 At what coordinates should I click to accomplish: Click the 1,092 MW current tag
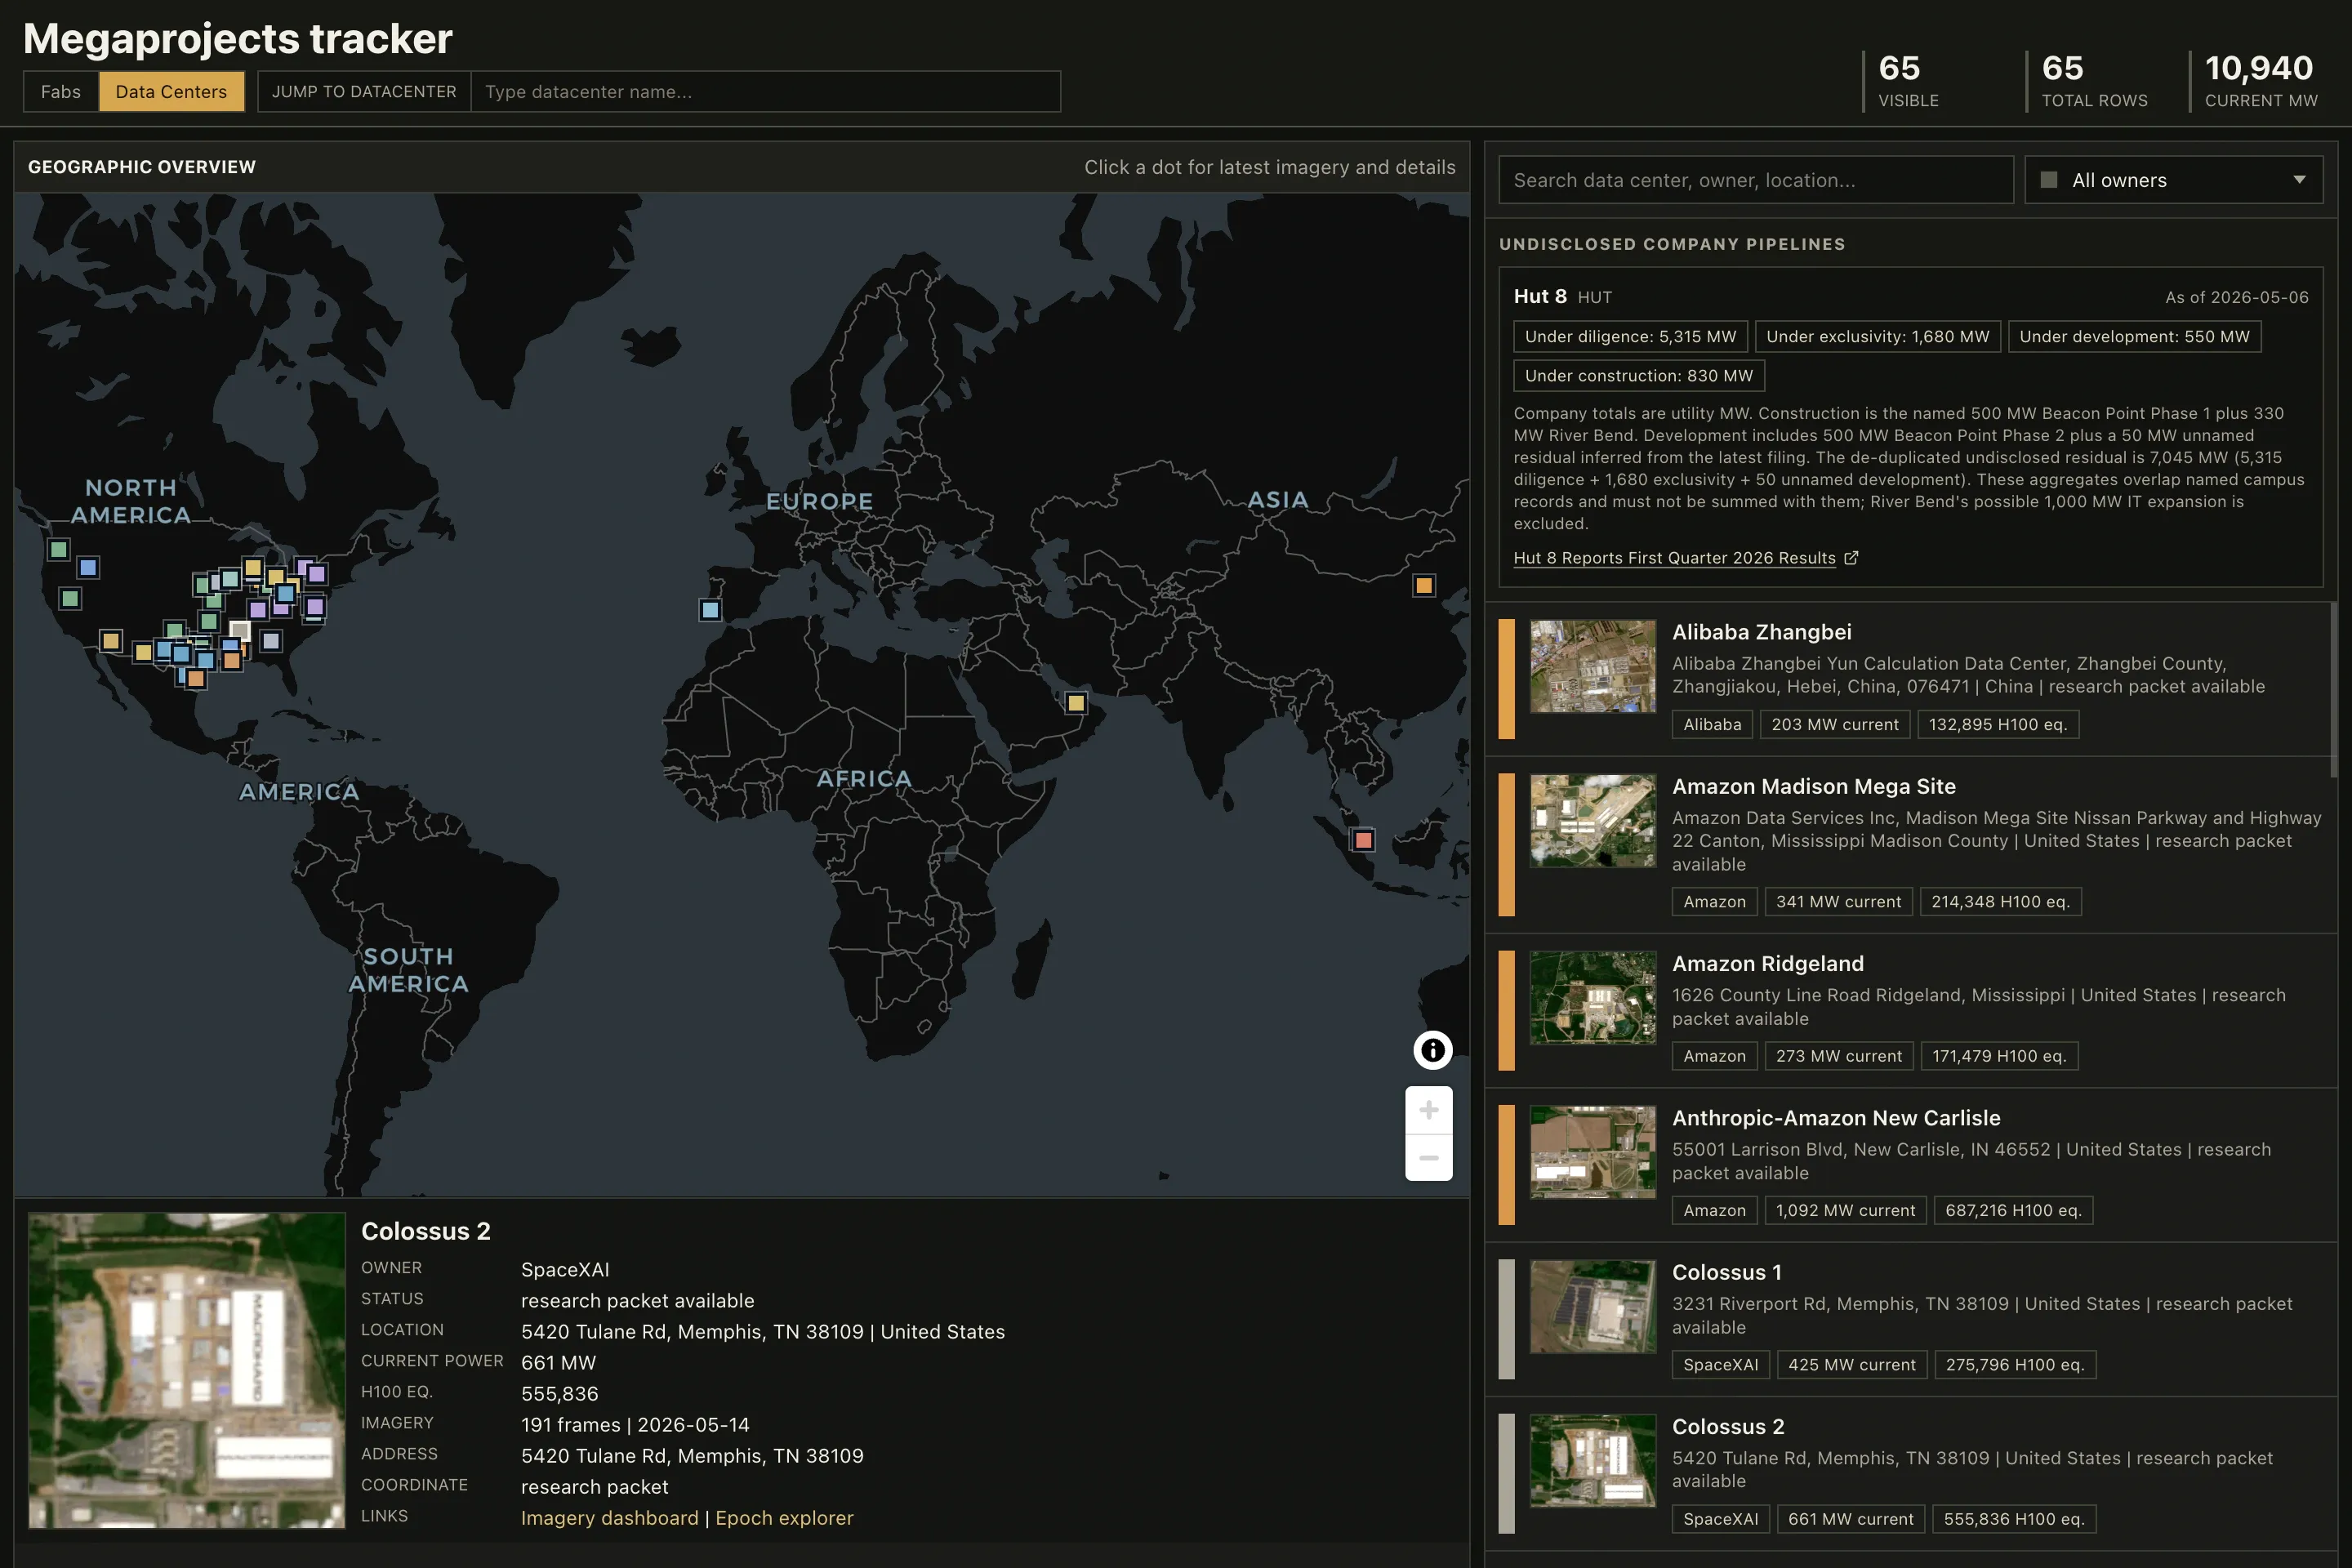[1845, 1210]
